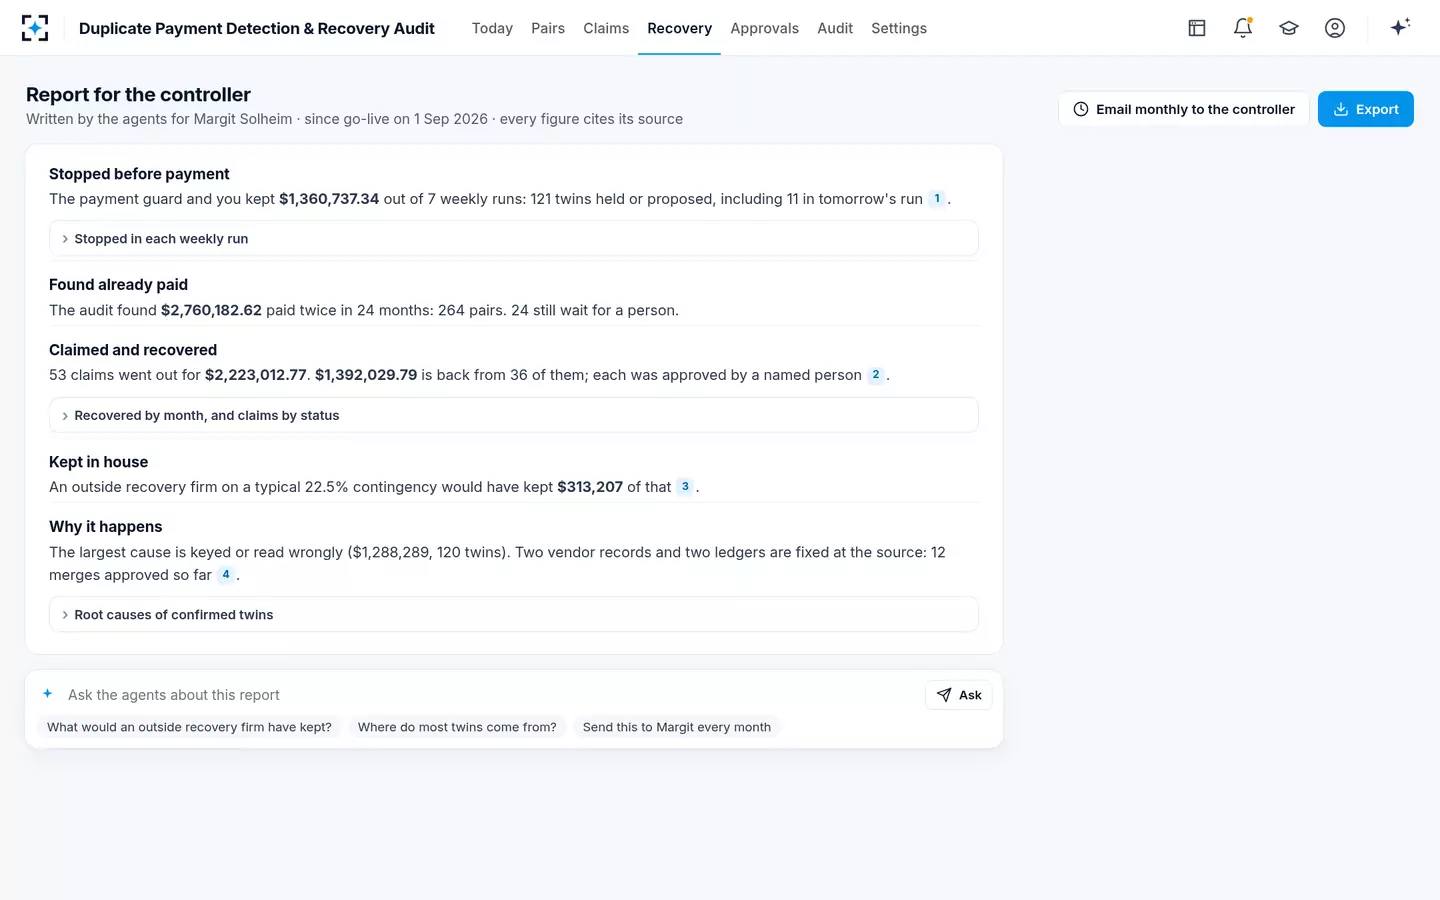Click the Ask send button
Image resolution: width=1440 pixels, height=900 pixels.
(959, 695)
